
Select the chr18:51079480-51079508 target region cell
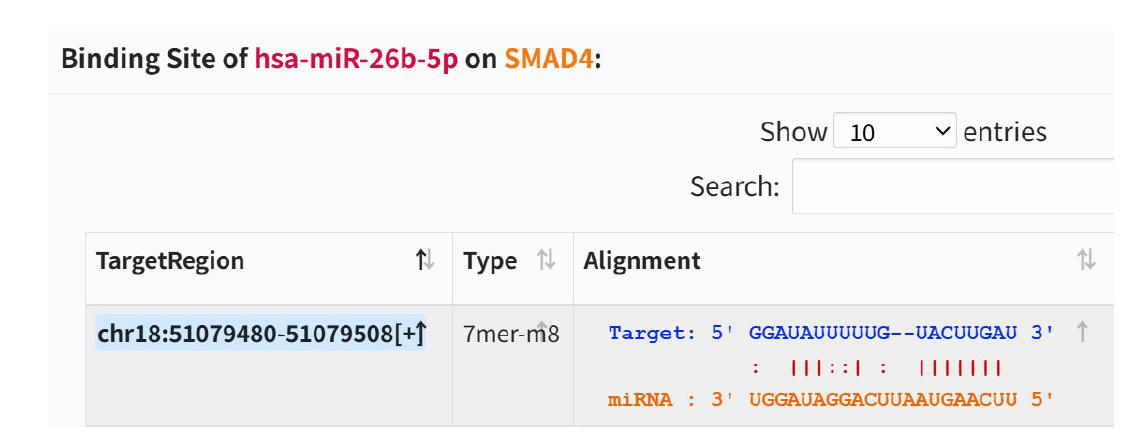(260, 333)
